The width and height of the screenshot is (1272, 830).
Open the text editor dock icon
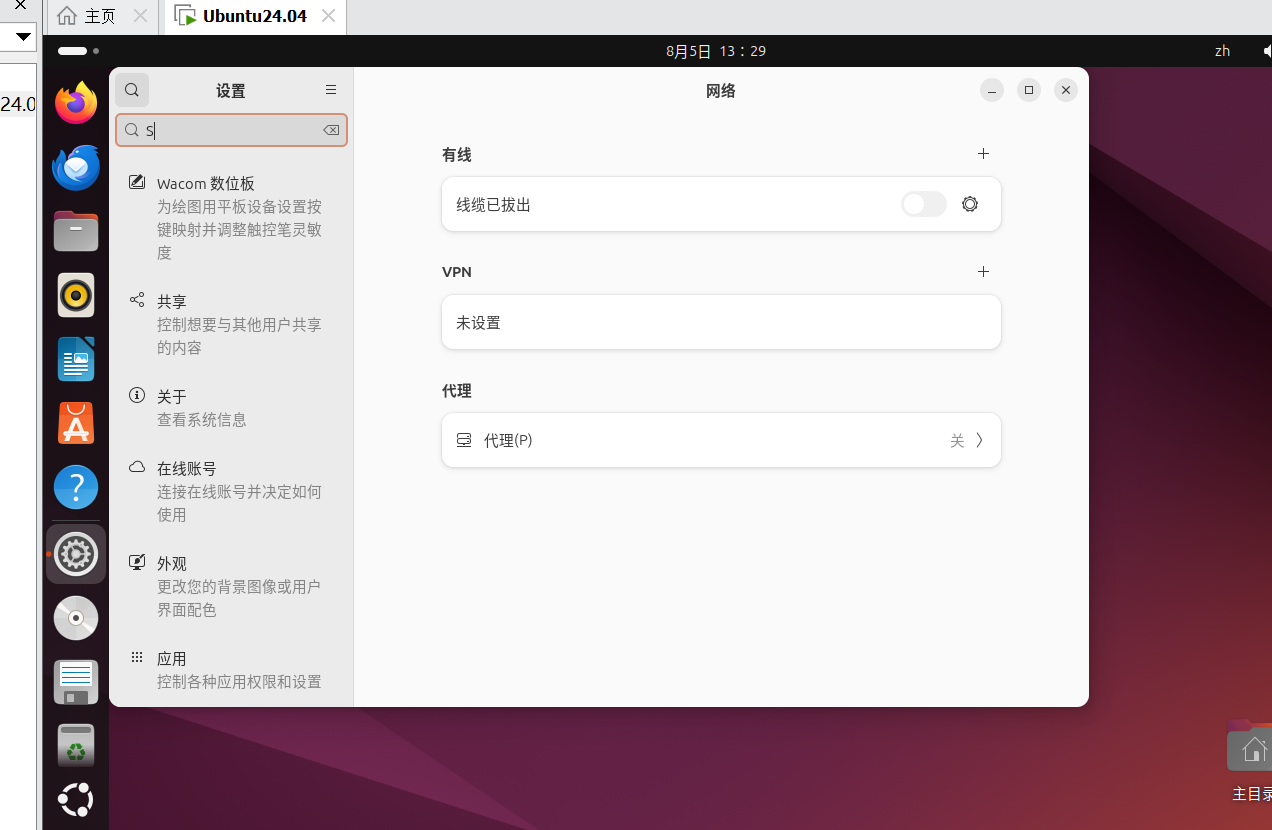click(76, 682)
